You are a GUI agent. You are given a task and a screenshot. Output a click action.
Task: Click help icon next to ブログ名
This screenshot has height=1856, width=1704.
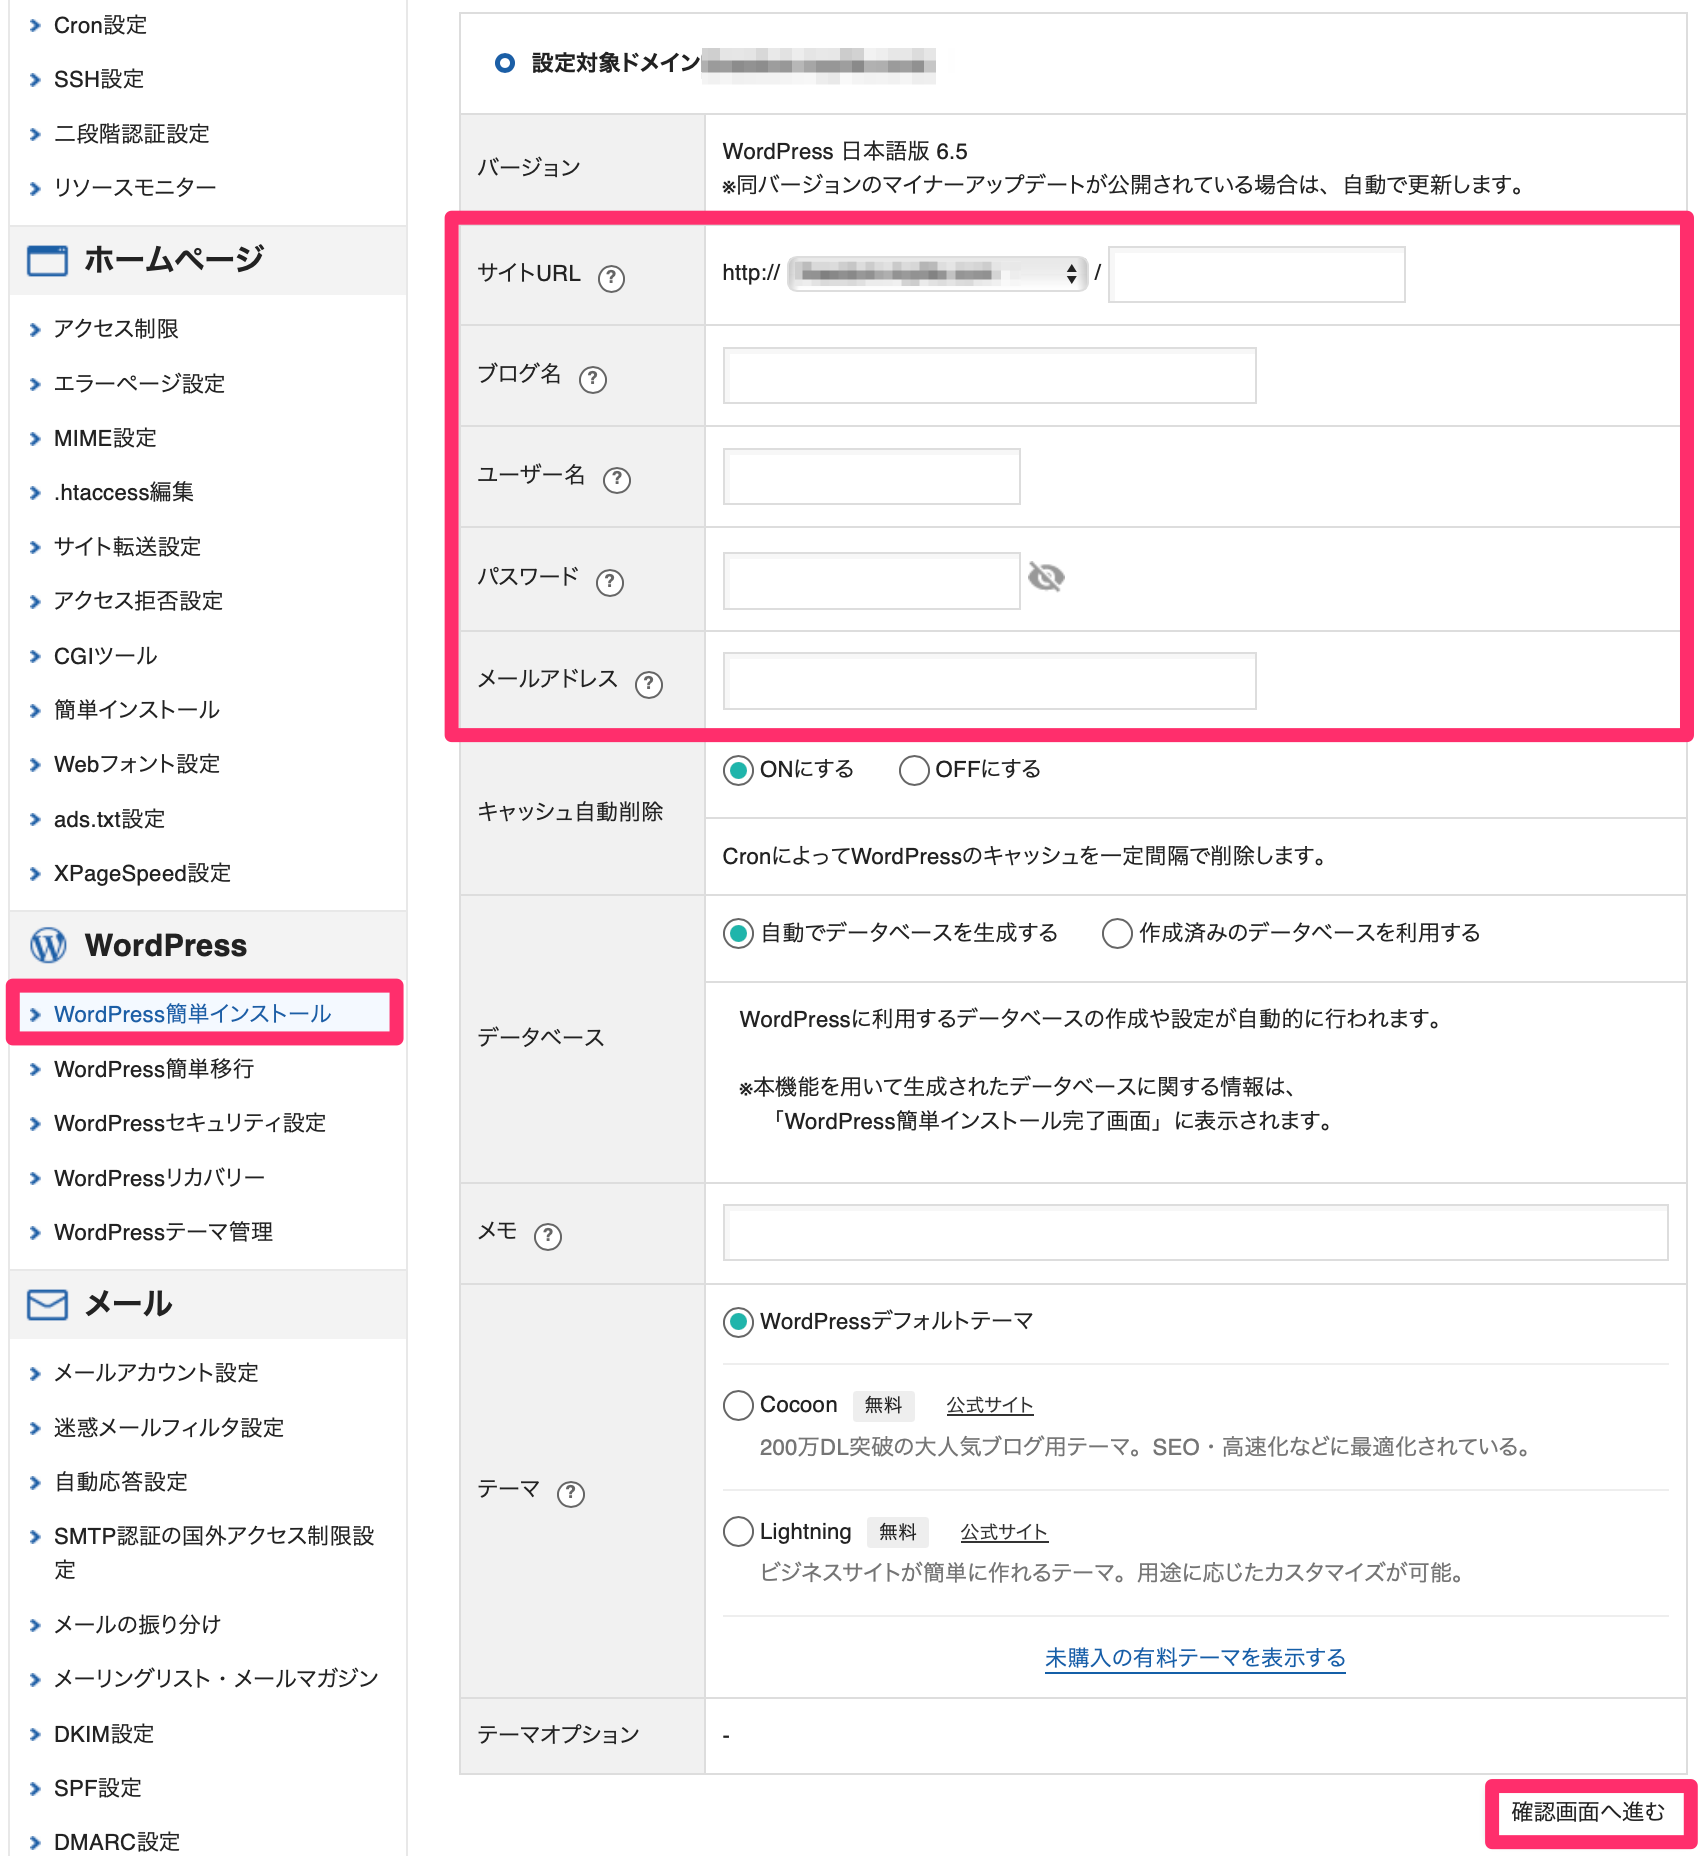tap(593, 379)
